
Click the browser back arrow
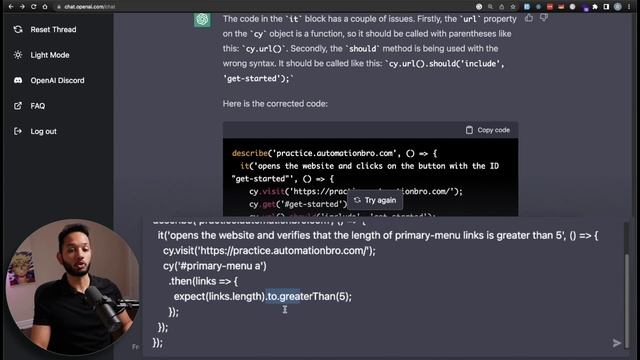click(x=11, y=7)
